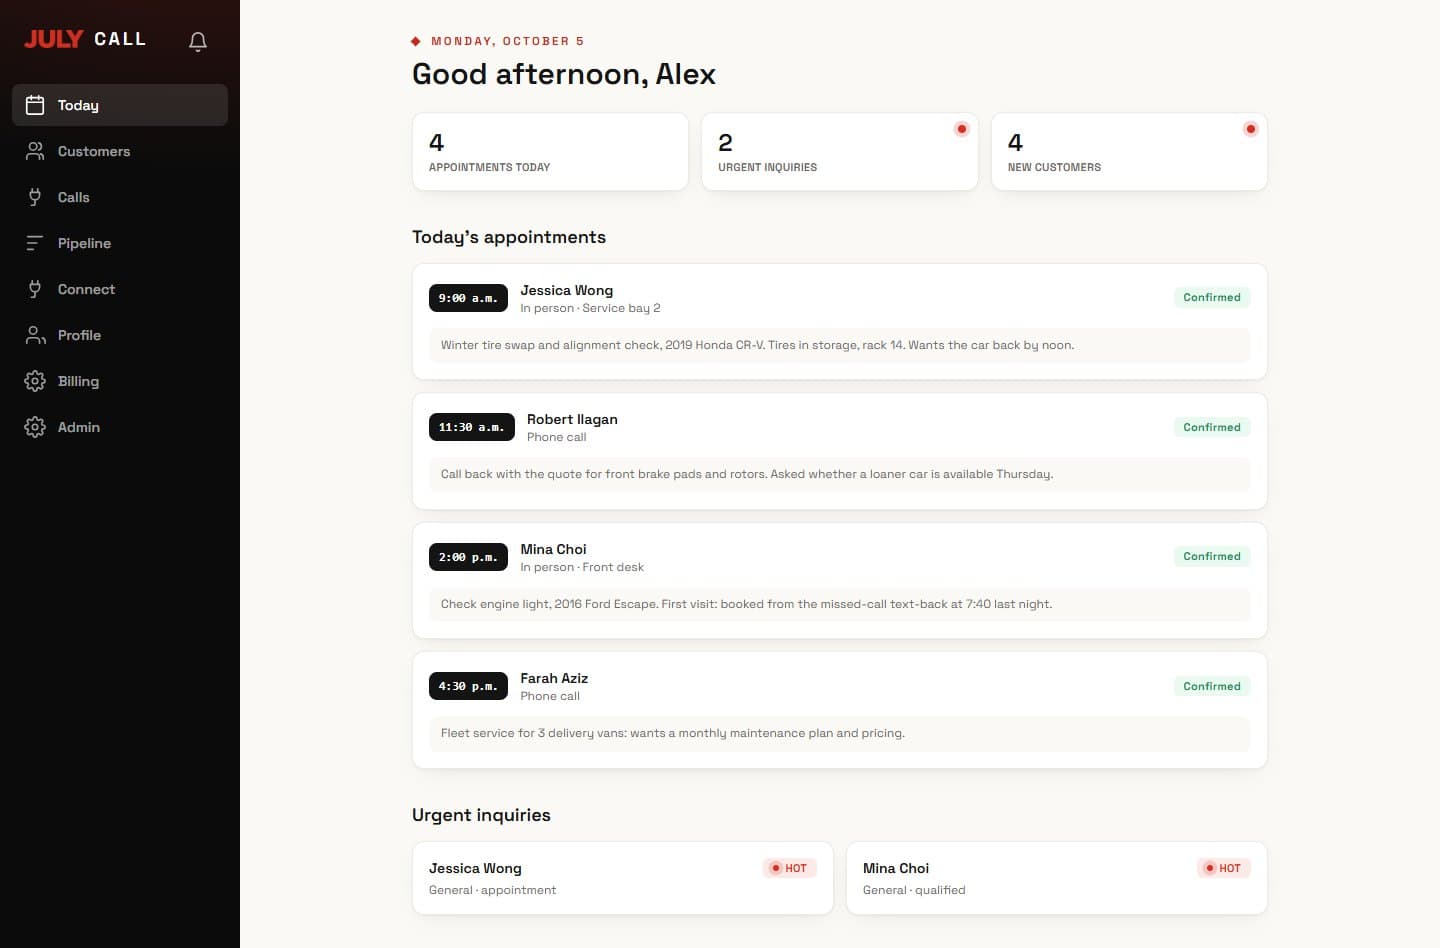Click the 2:00 p.m. time badge

468,557
